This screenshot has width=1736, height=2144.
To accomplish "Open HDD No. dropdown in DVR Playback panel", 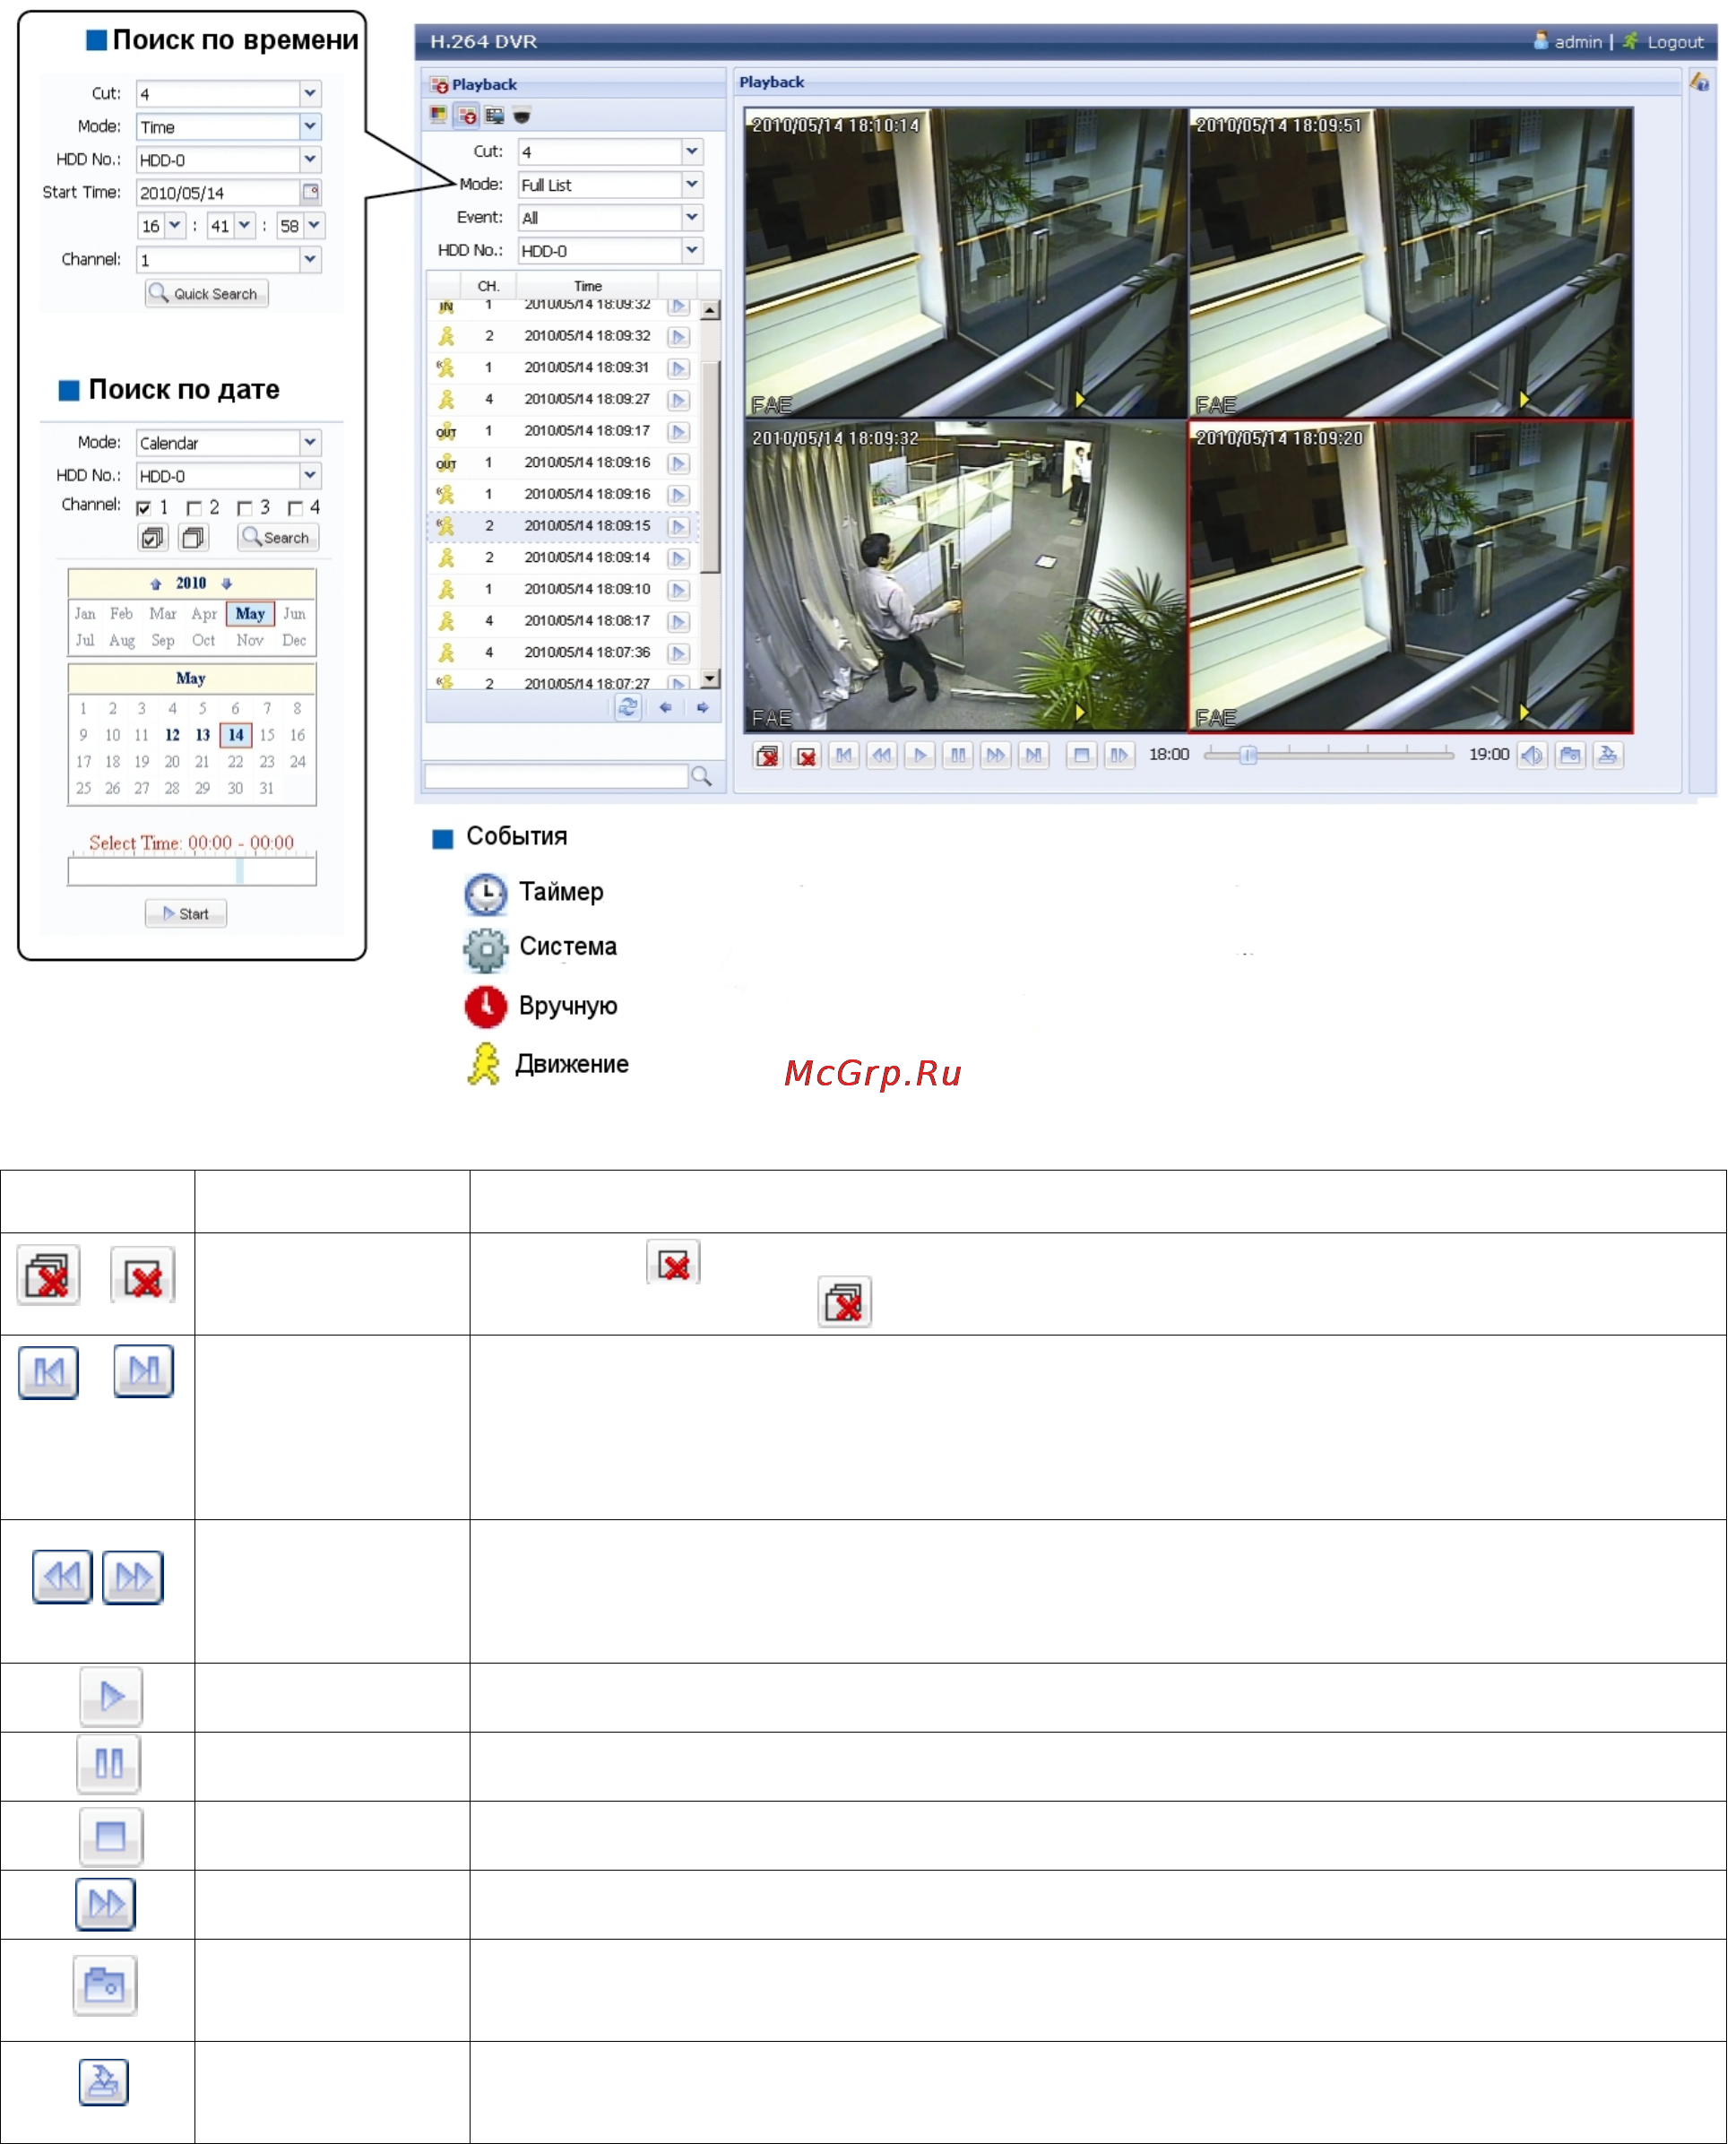I will (694, 251).
